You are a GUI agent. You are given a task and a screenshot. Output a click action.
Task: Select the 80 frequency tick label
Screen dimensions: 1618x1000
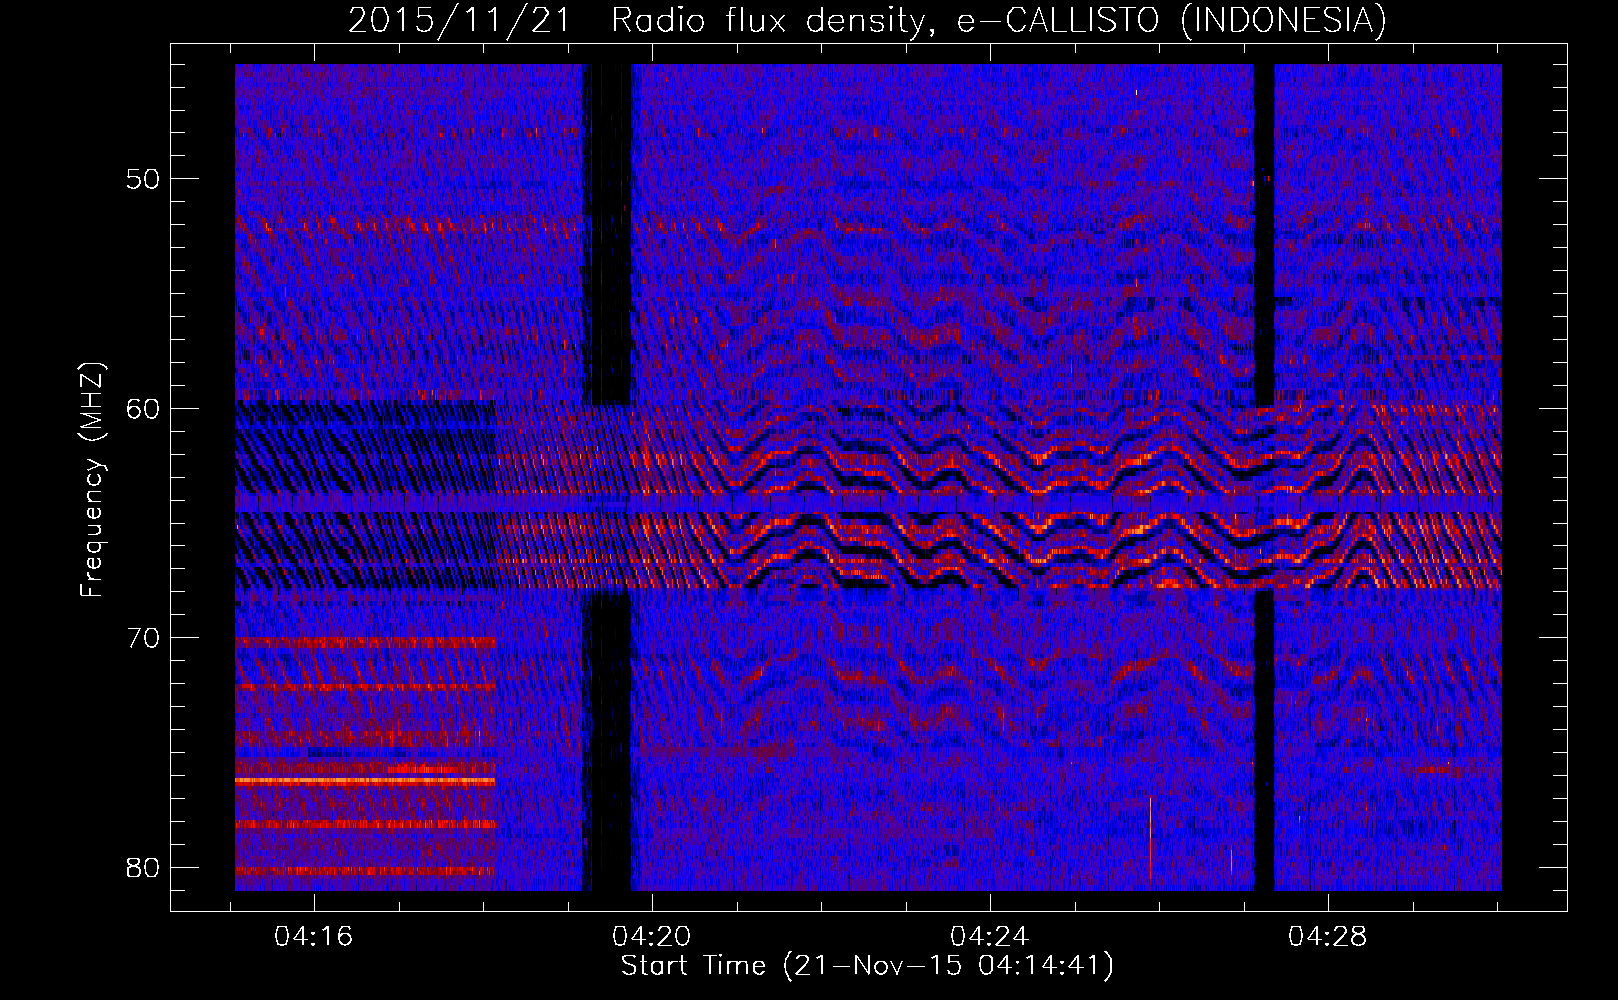coord(144,867)
